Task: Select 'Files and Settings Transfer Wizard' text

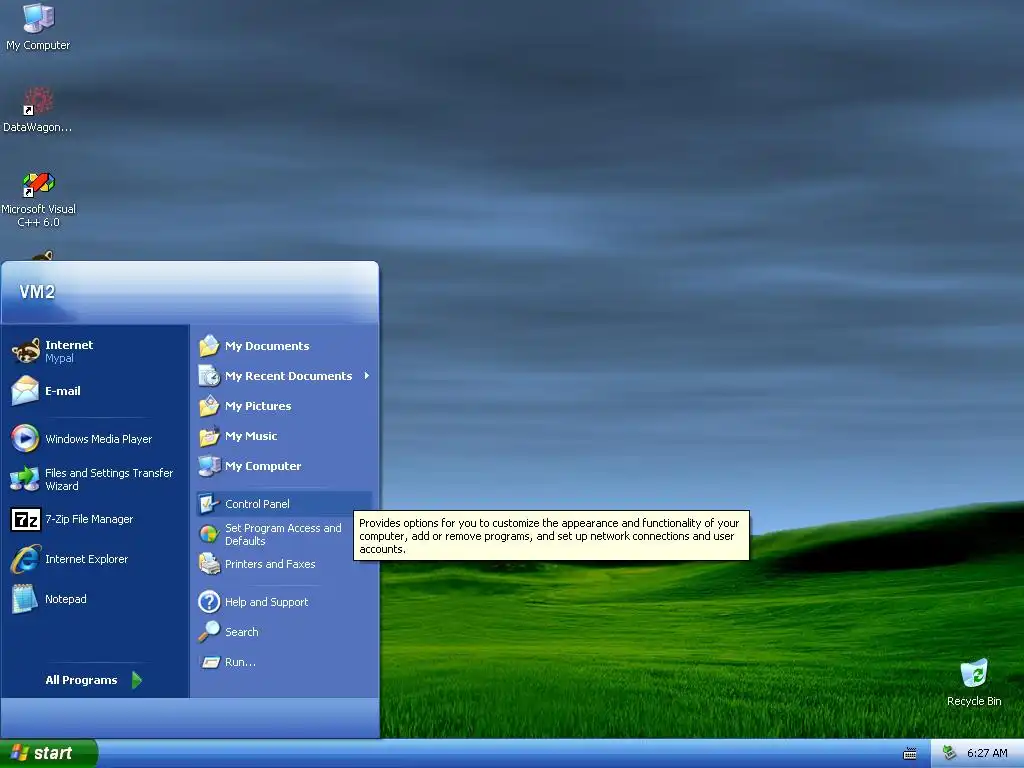Action: pyautogui.click(x=109, y=479)
